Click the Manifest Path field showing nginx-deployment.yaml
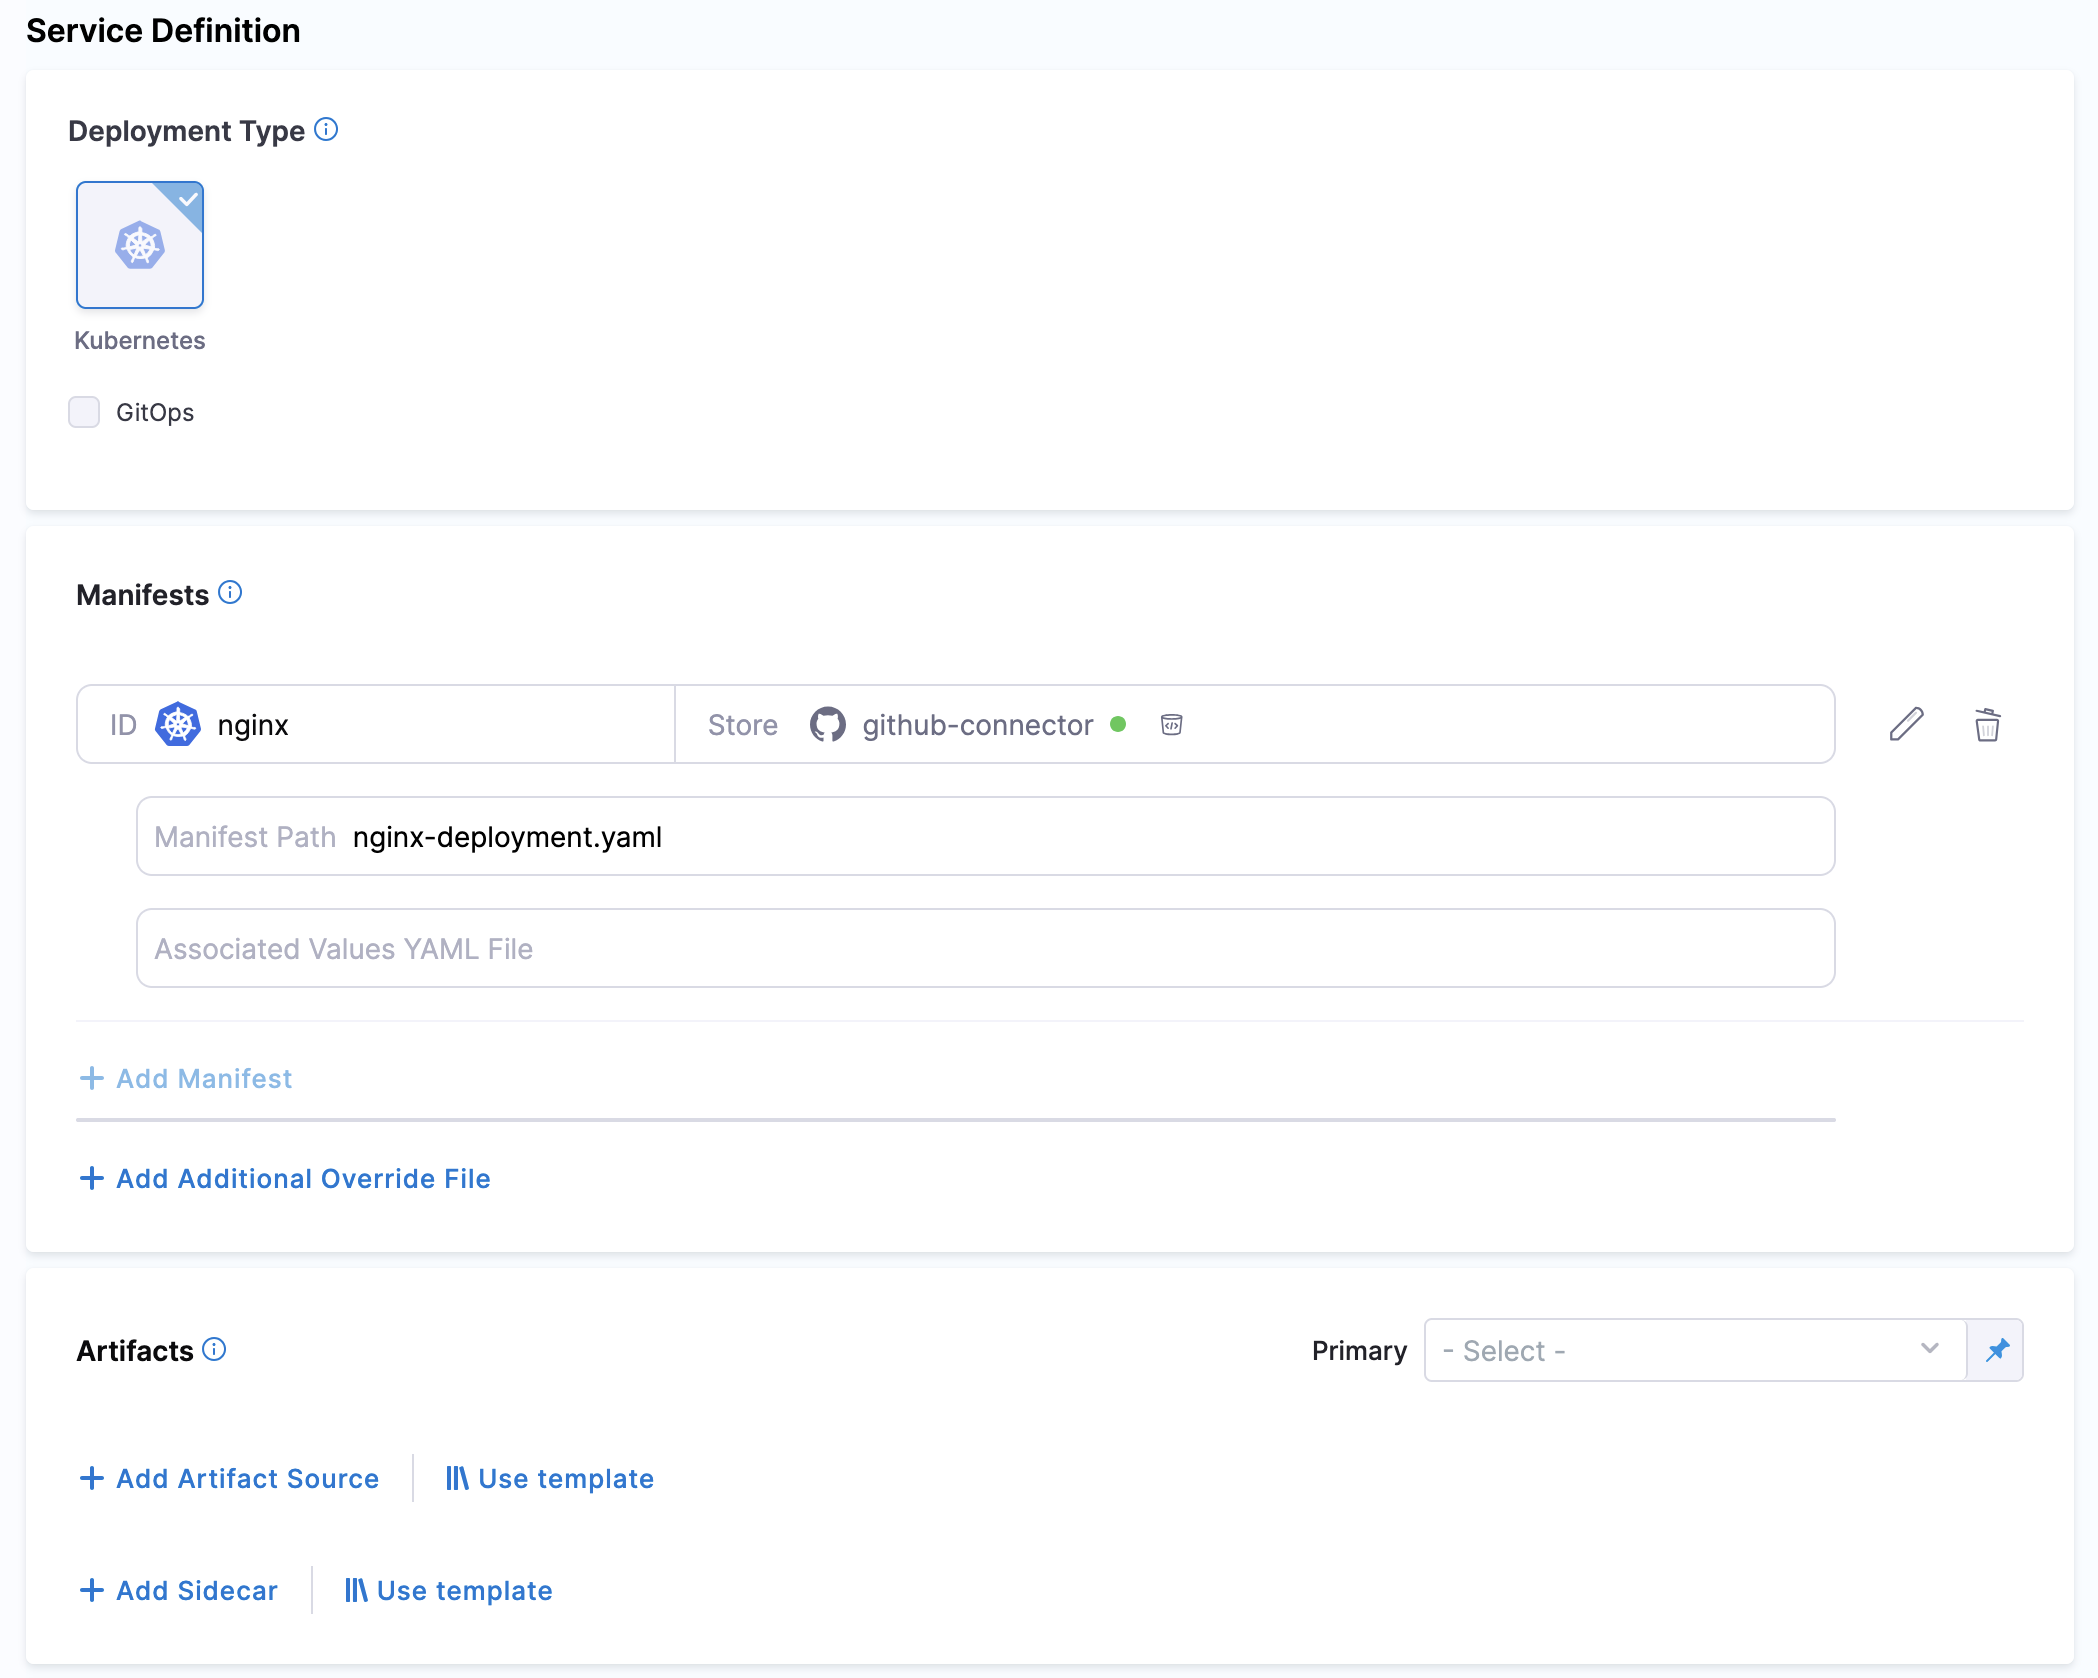 point(984,836)
